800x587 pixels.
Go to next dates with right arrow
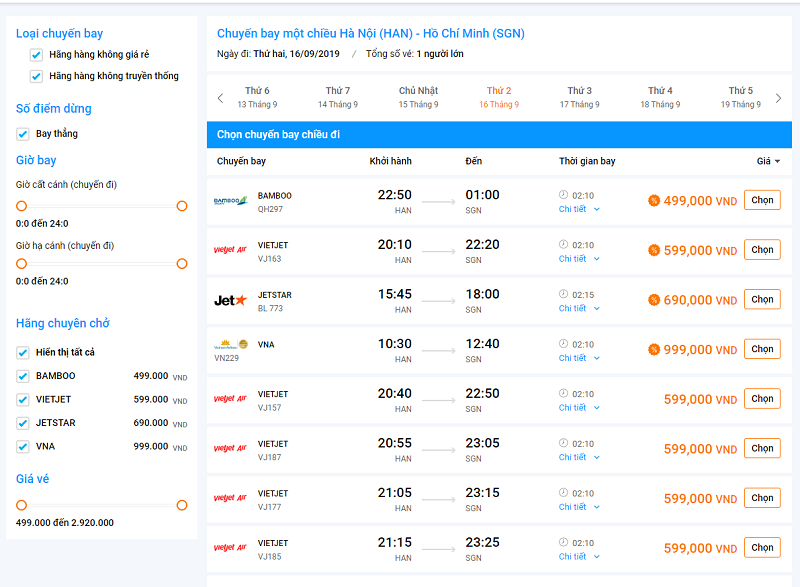point(778,98)
